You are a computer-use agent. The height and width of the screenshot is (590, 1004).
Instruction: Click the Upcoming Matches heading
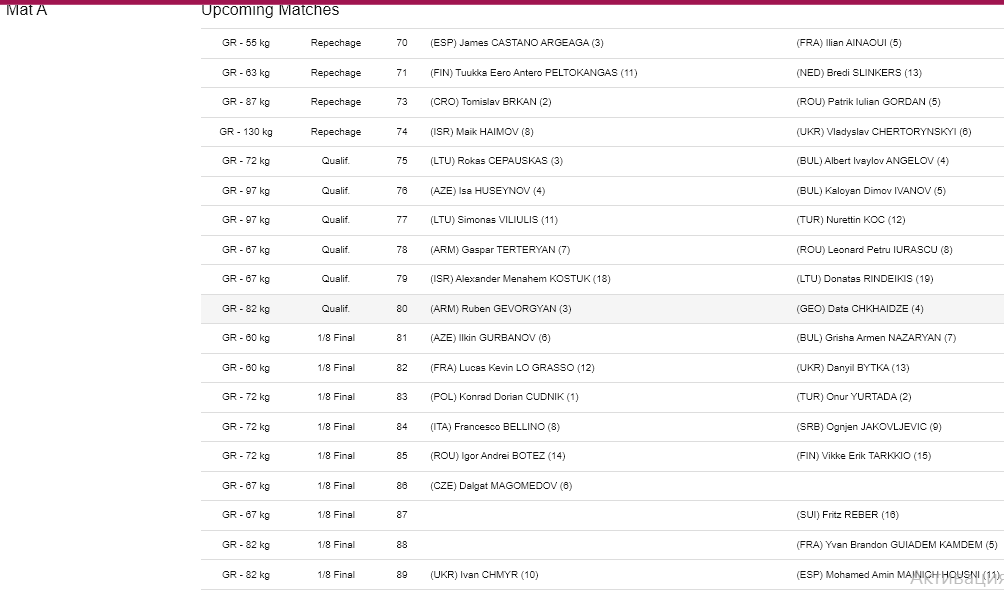(270, 10)
